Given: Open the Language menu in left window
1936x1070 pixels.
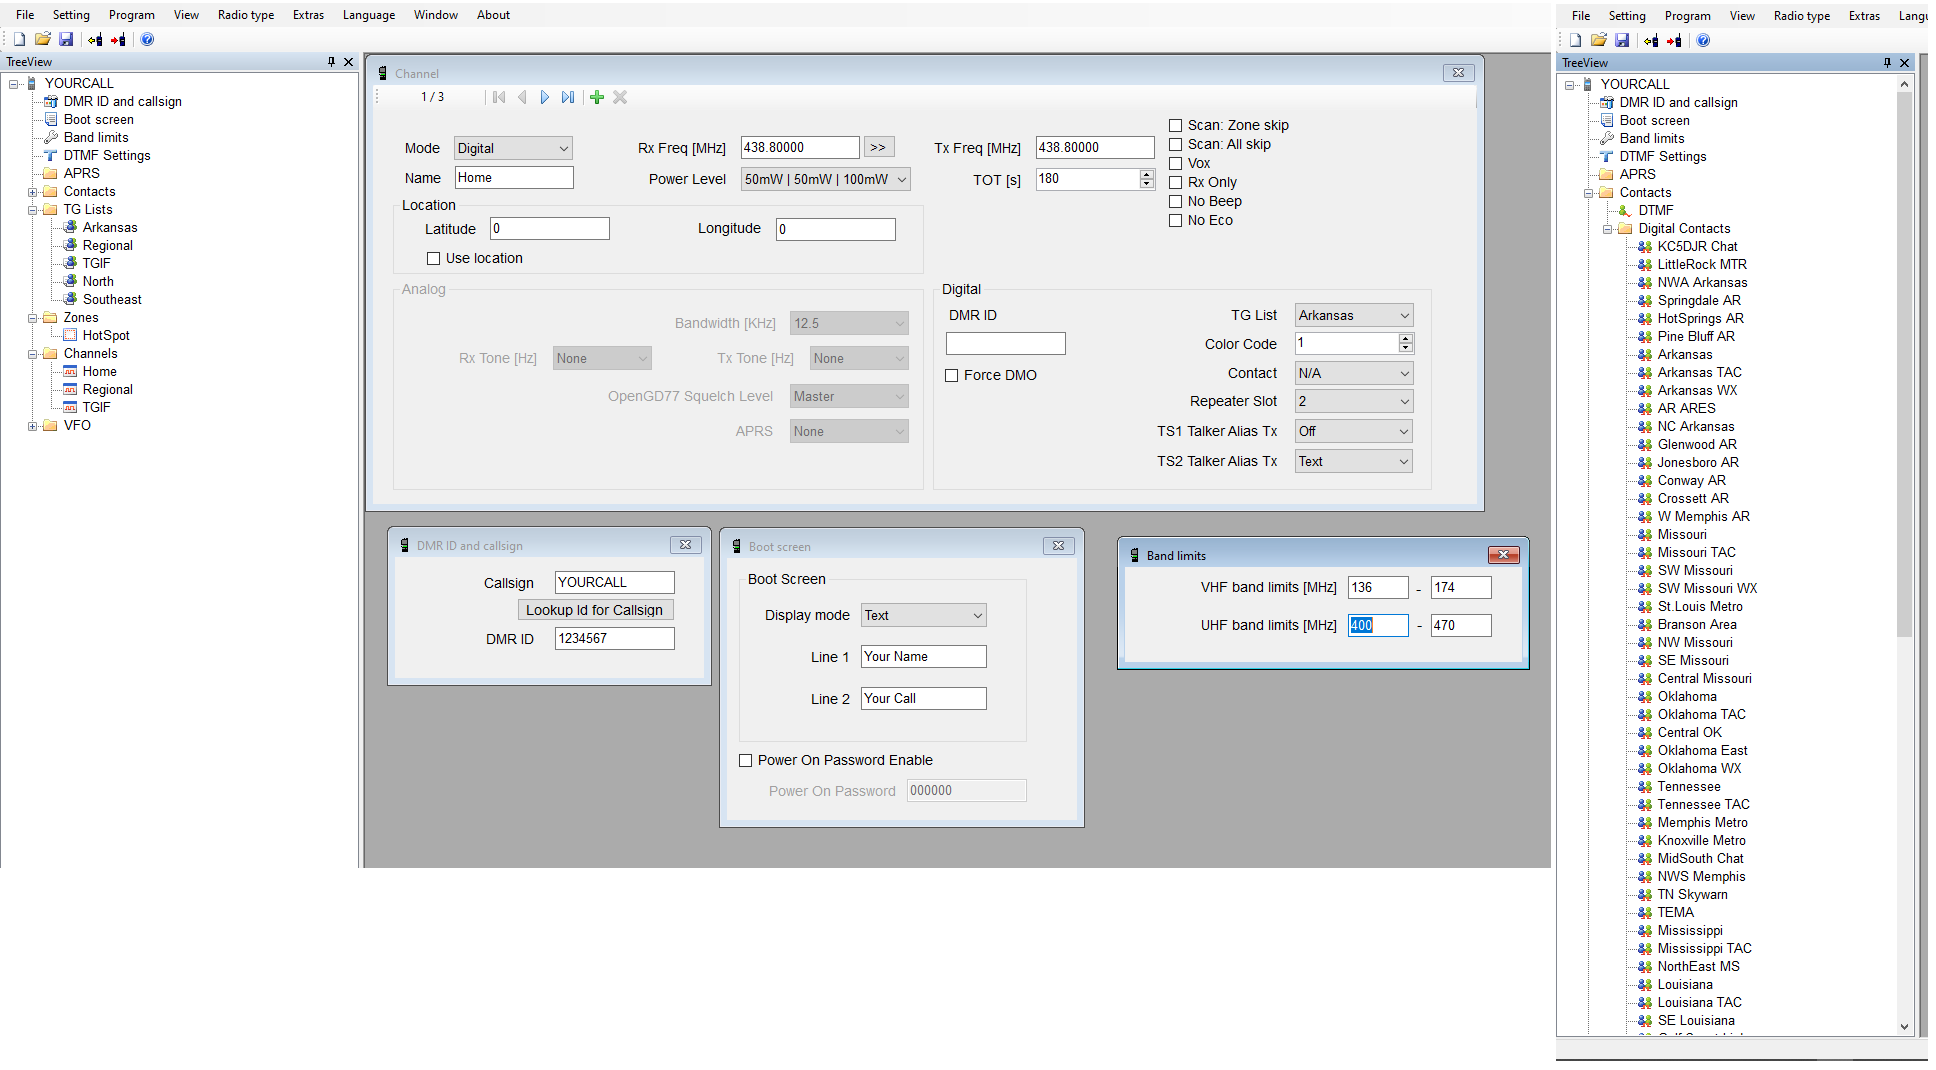Looking at the screenshot, I should point(369,15).
